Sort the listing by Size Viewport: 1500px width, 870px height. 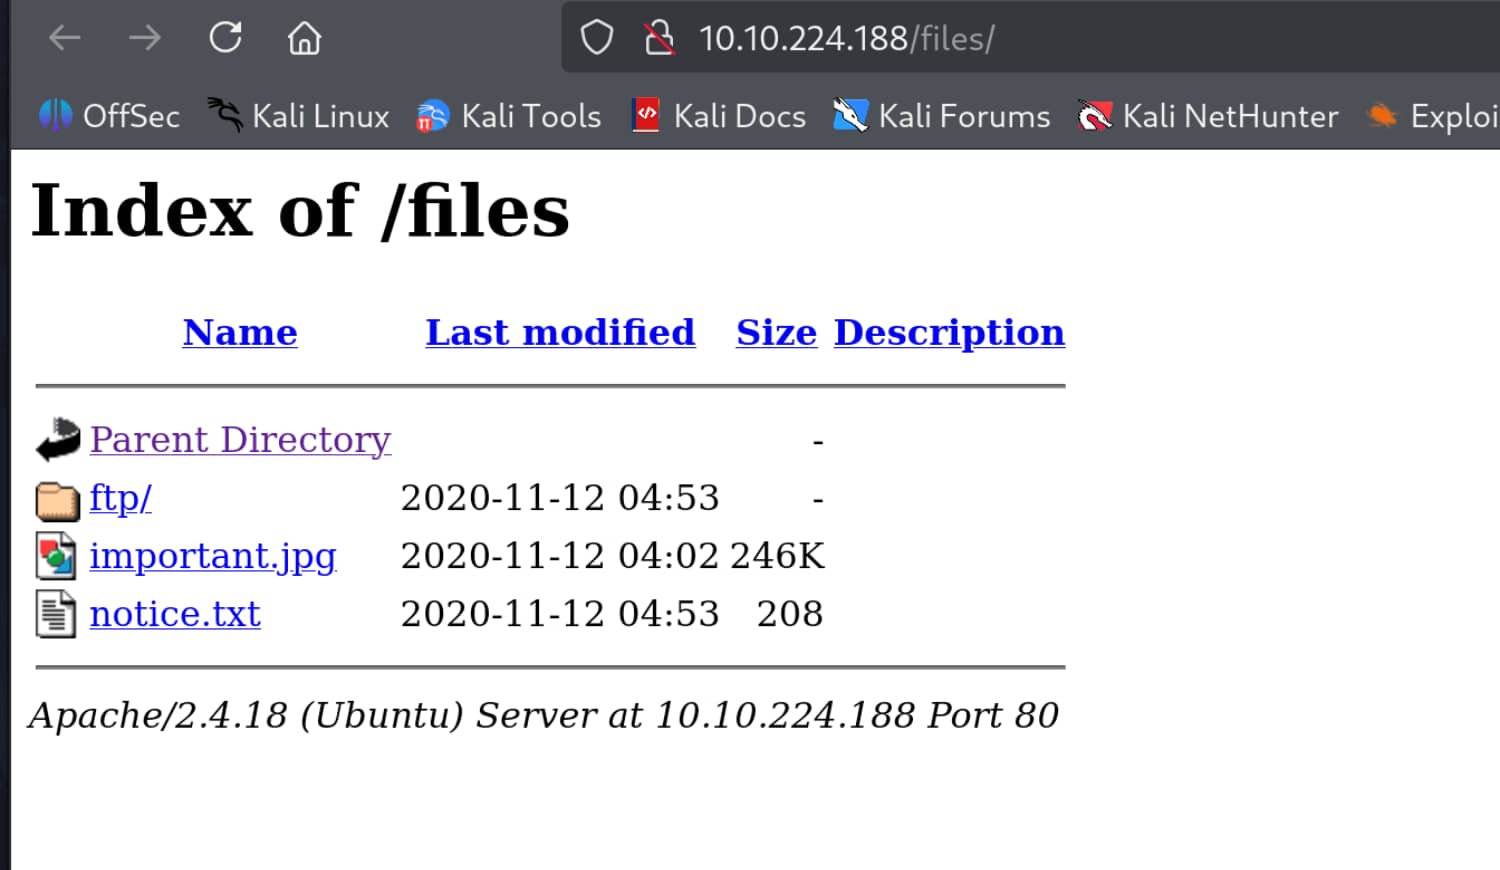coord(776,332)
